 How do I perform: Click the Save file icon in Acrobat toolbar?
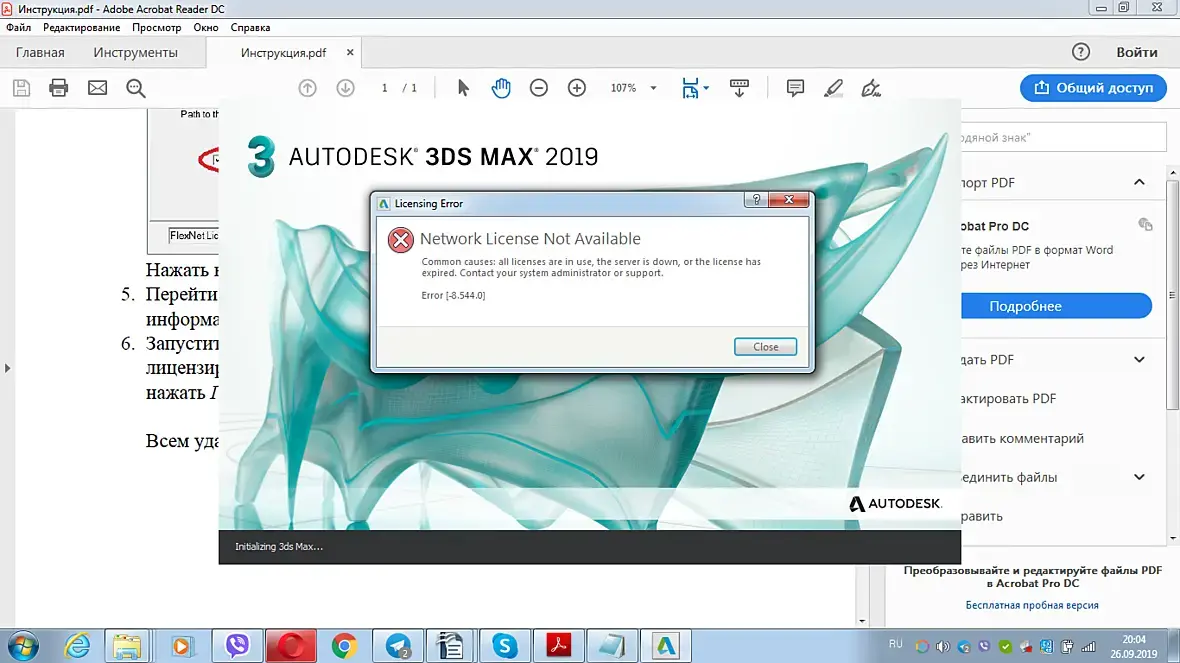[21, 88]
